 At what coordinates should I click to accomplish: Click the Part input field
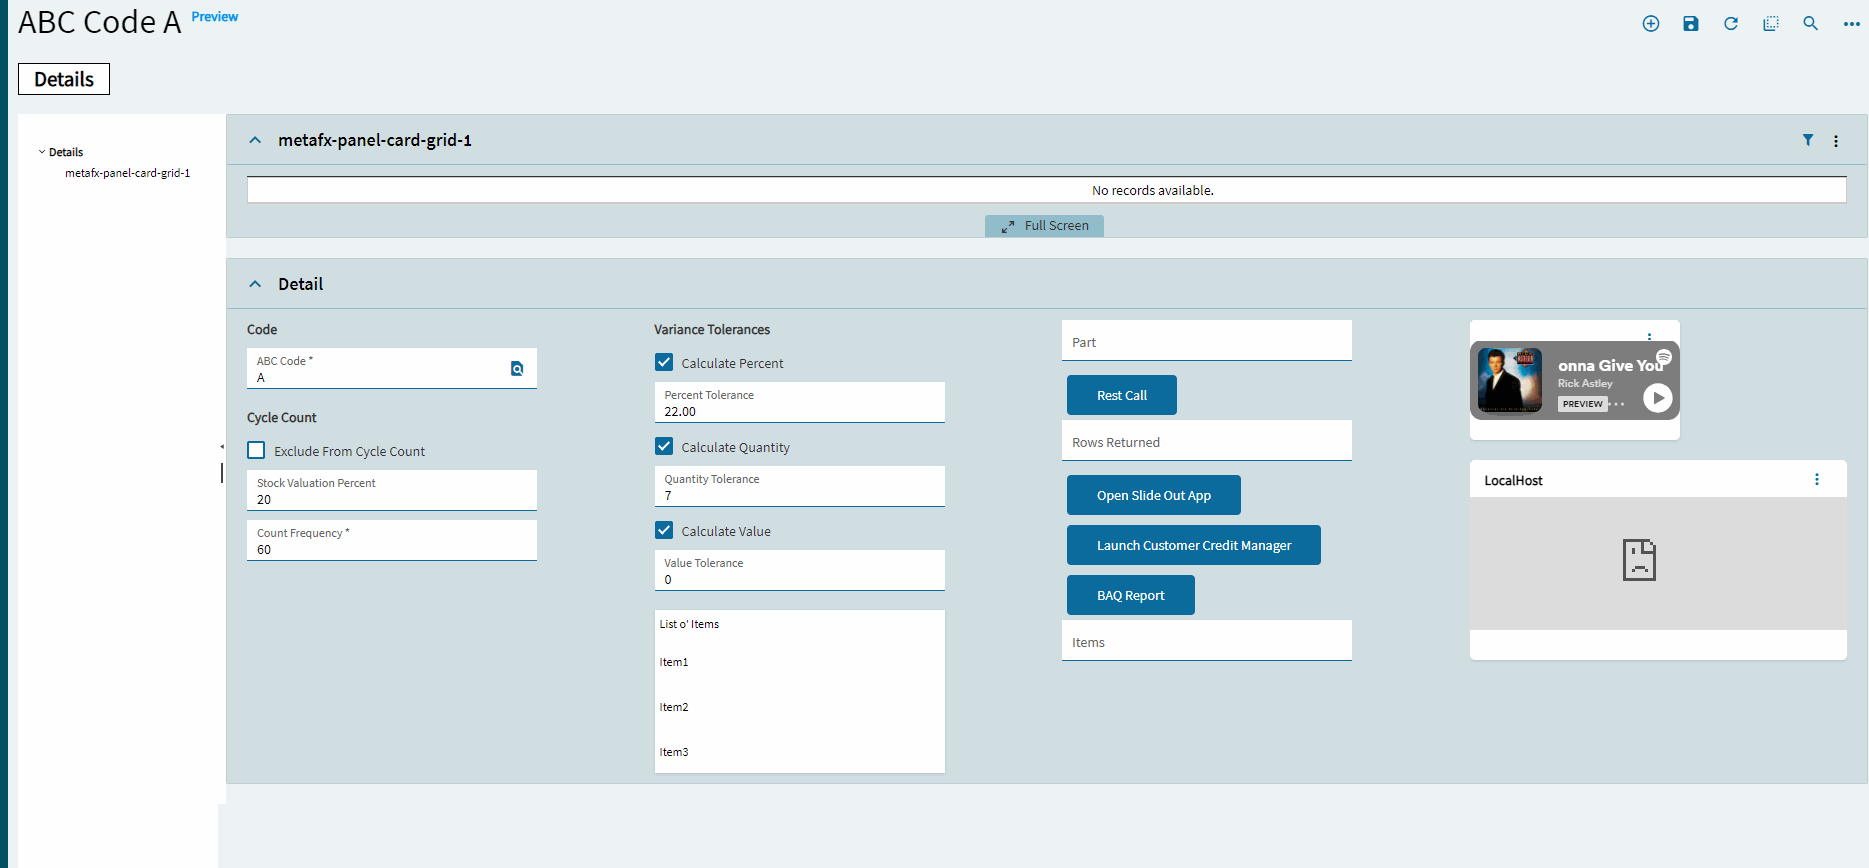click(1207, 341)
